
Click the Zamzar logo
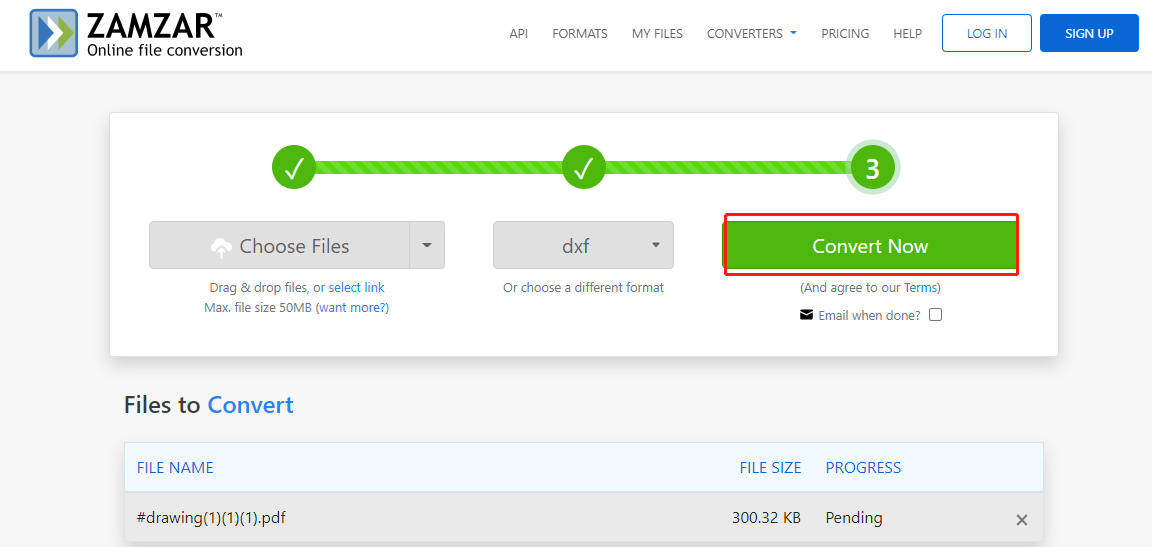[x=136, y=33]
